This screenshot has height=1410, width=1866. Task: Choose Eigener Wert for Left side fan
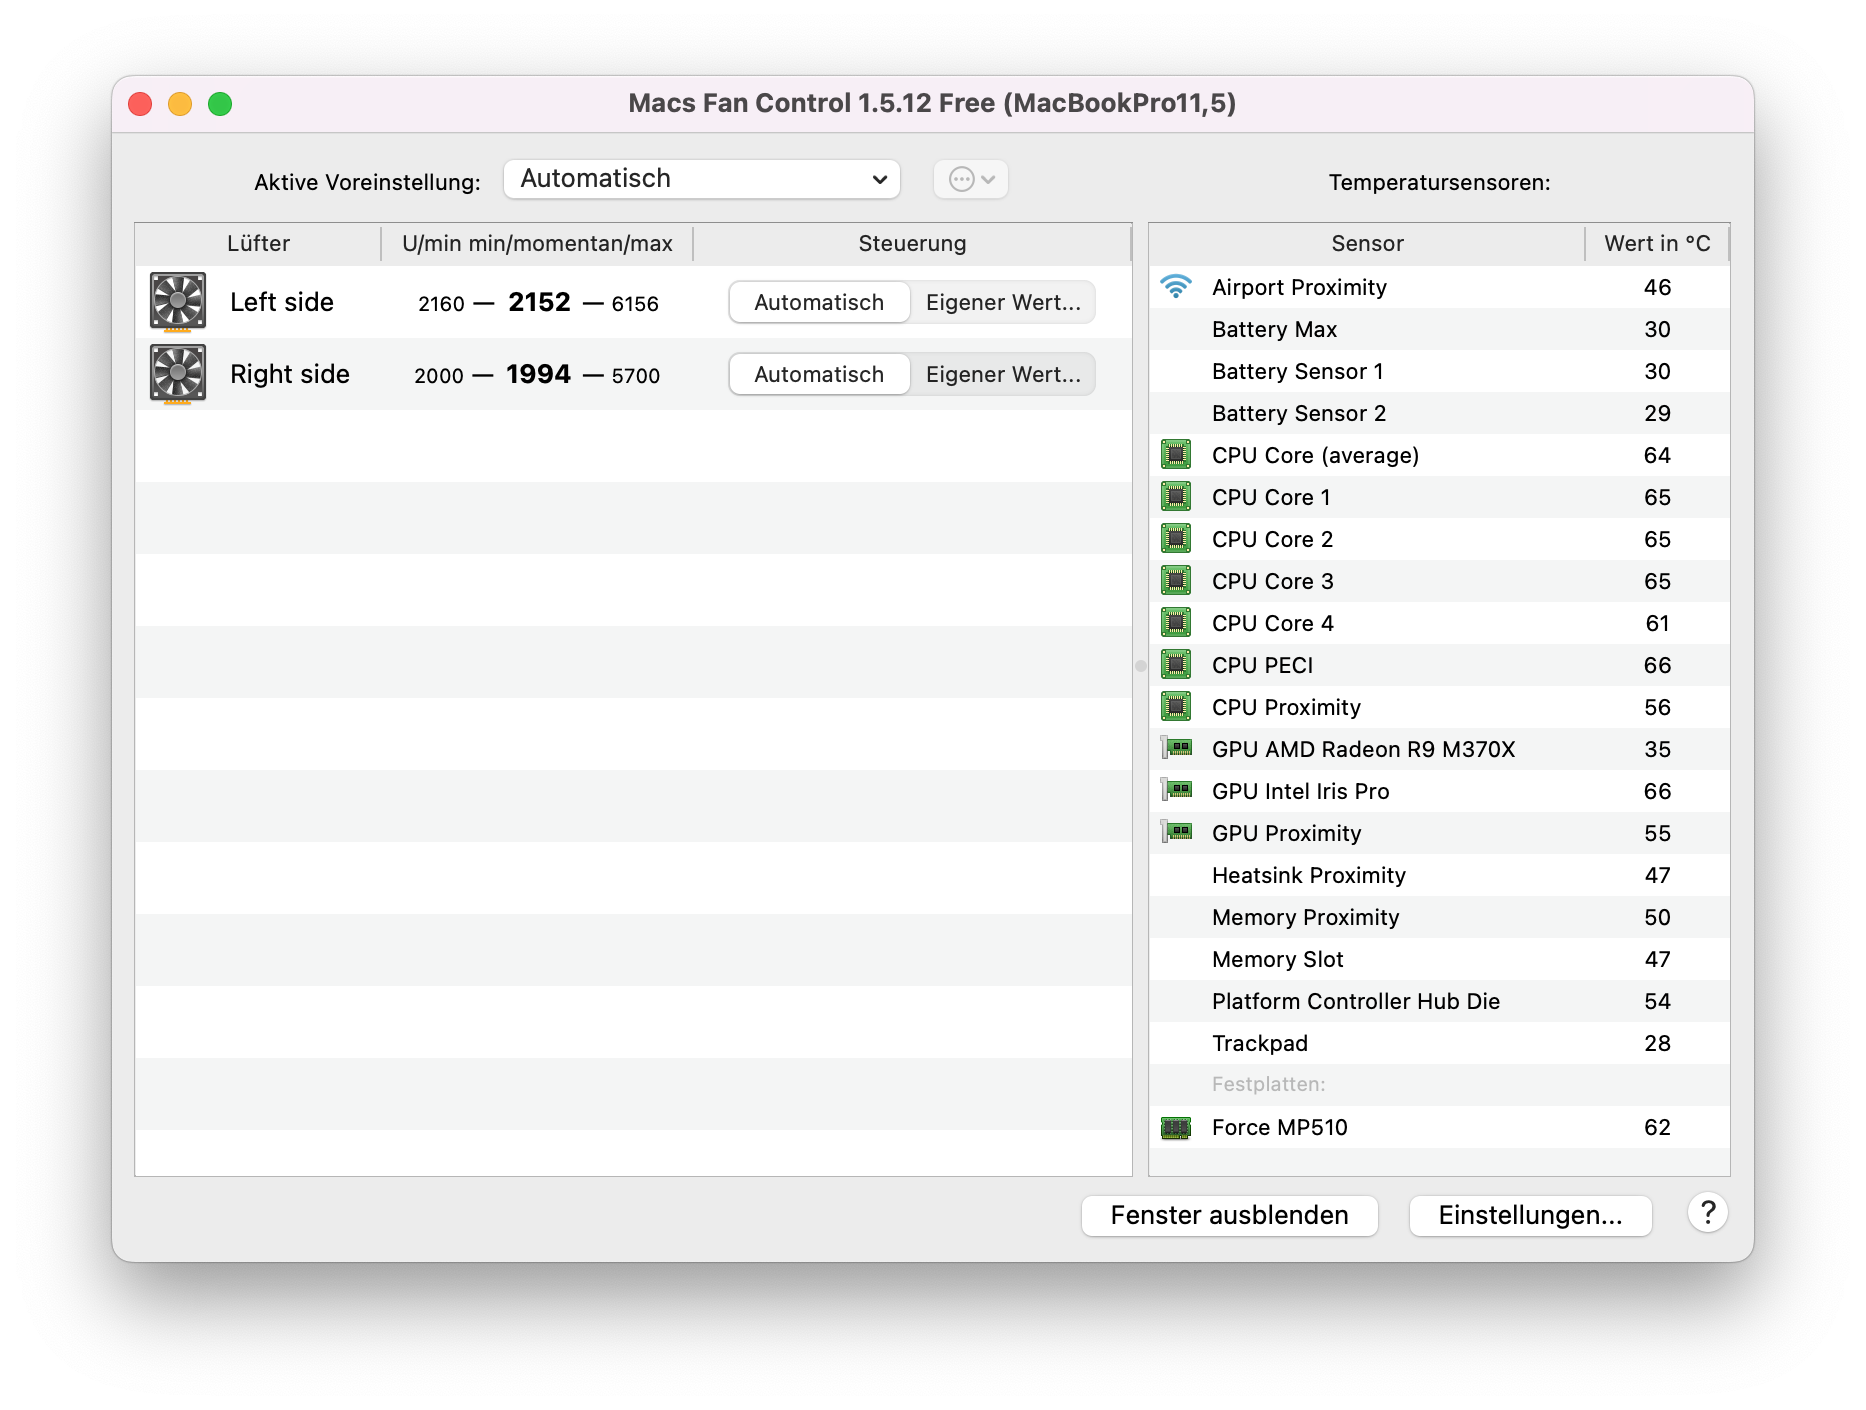click(x=1003, y=302)
